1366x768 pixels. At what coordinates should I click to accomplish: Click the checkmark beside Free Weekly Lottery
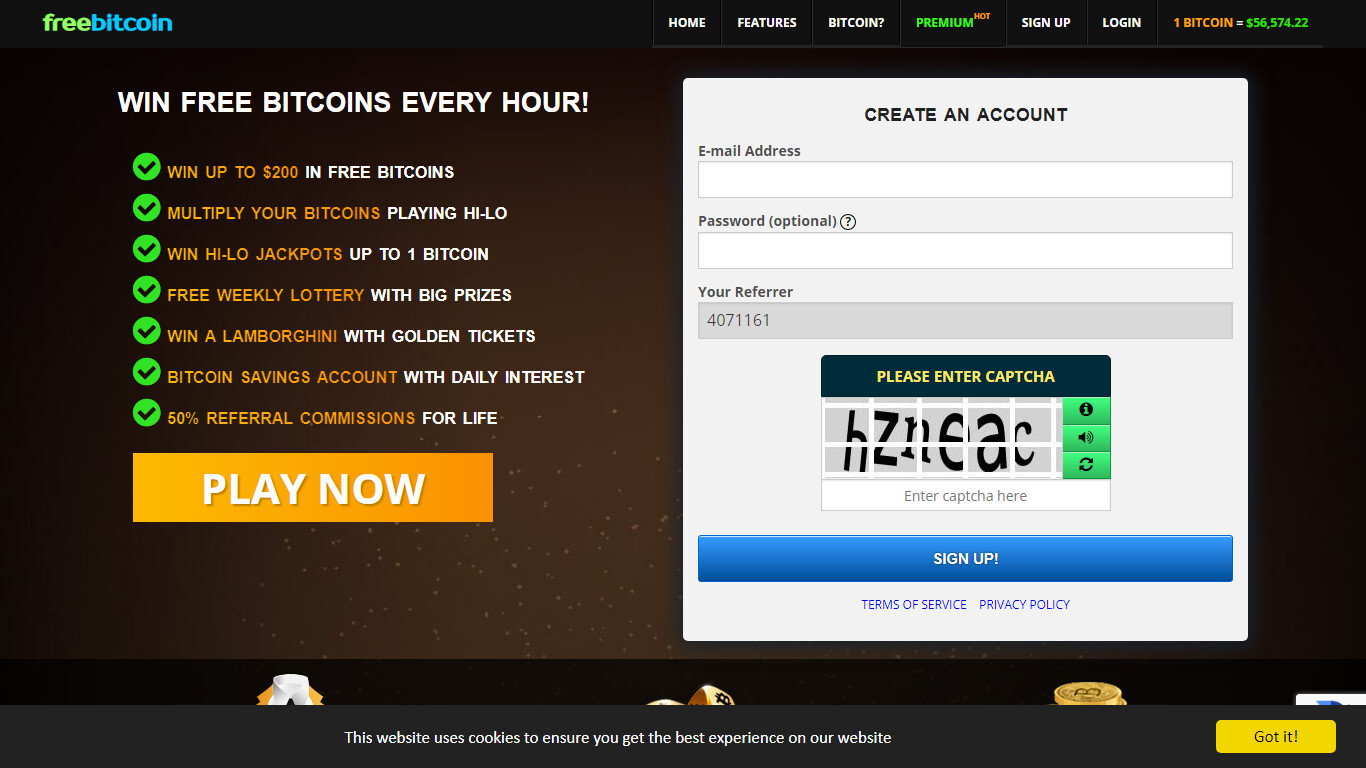pyautogui.click(x=146, y=289)
